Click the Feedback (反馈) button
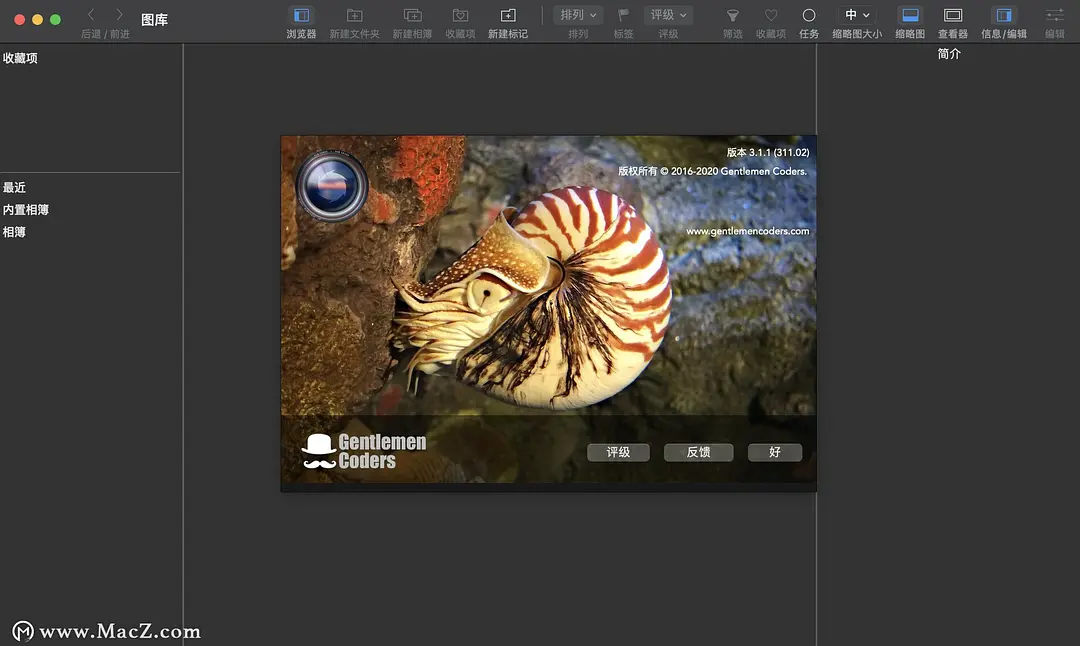 [698, 452]
